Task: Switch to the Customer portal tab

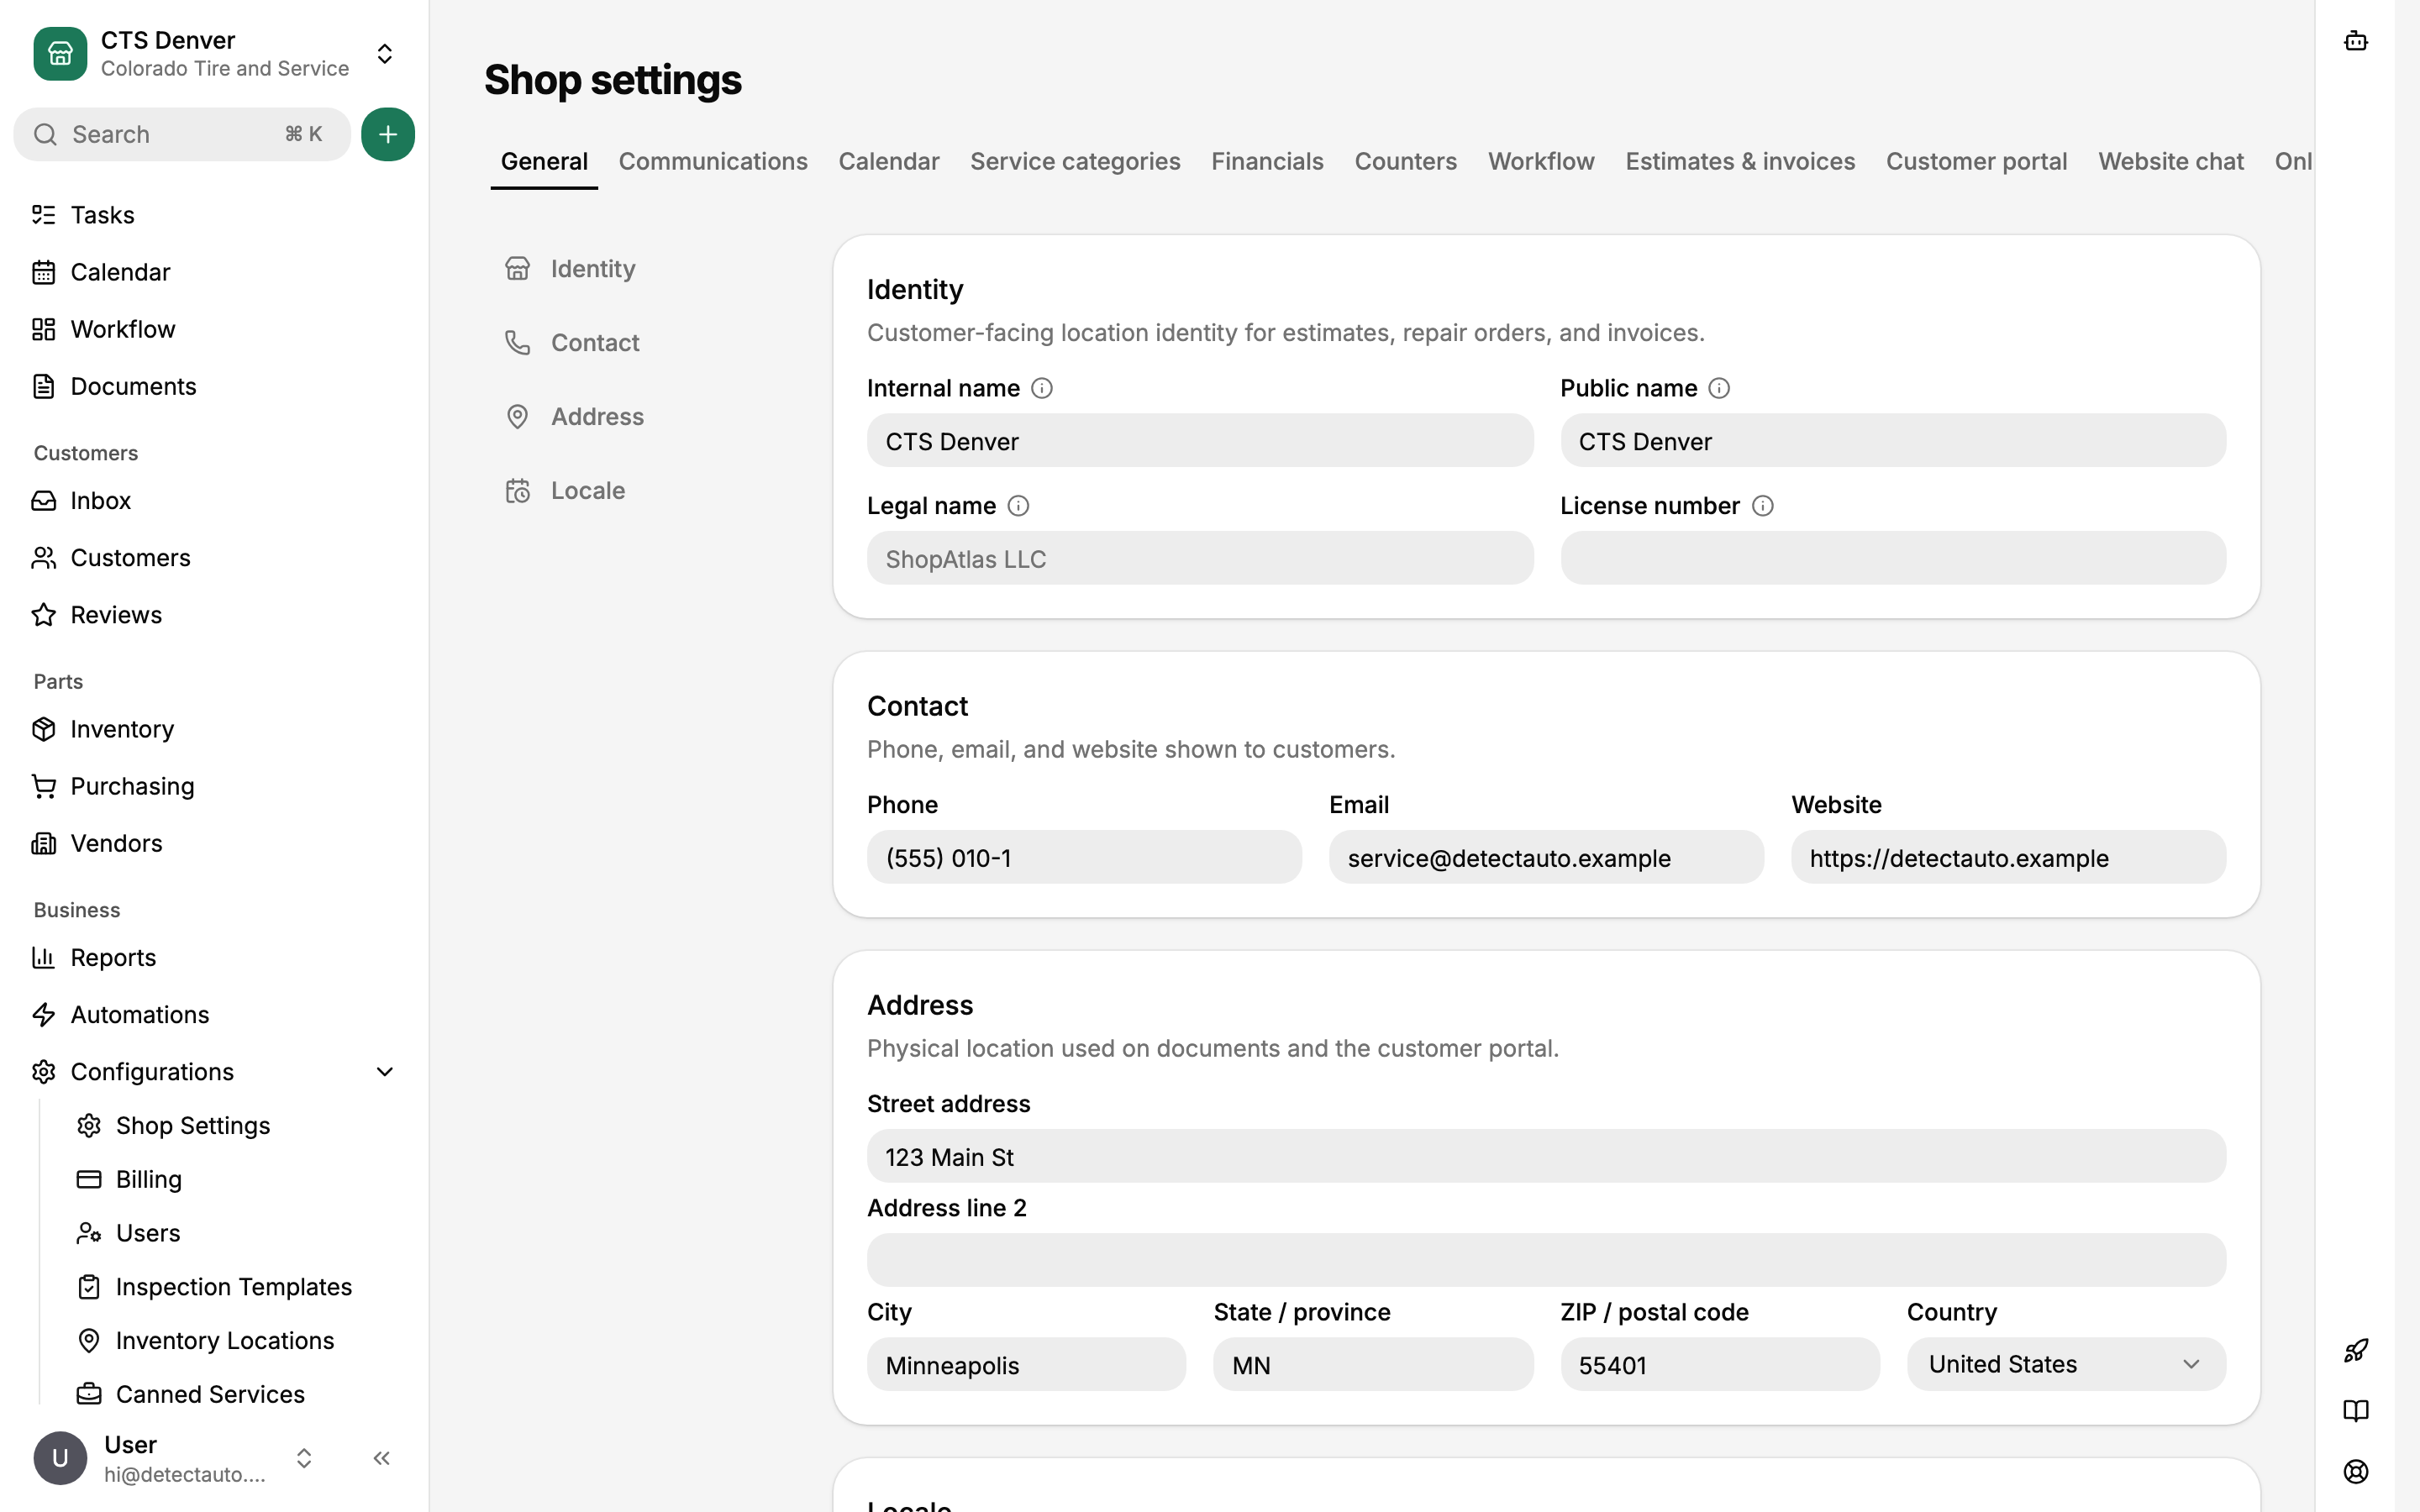Action: (x=1976, y=161)
